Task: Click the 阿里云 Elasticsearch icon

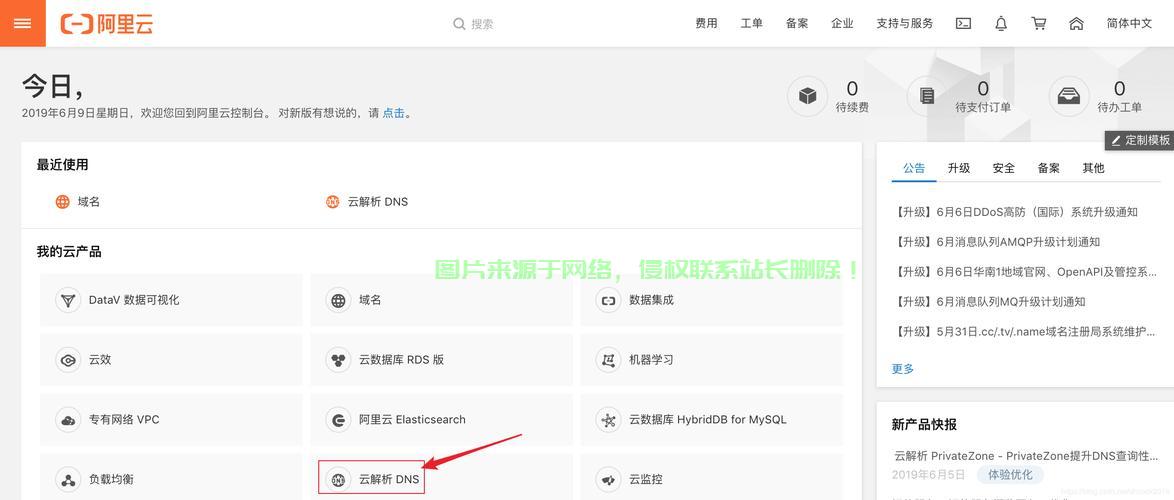Action: click(x=338, y=420)
